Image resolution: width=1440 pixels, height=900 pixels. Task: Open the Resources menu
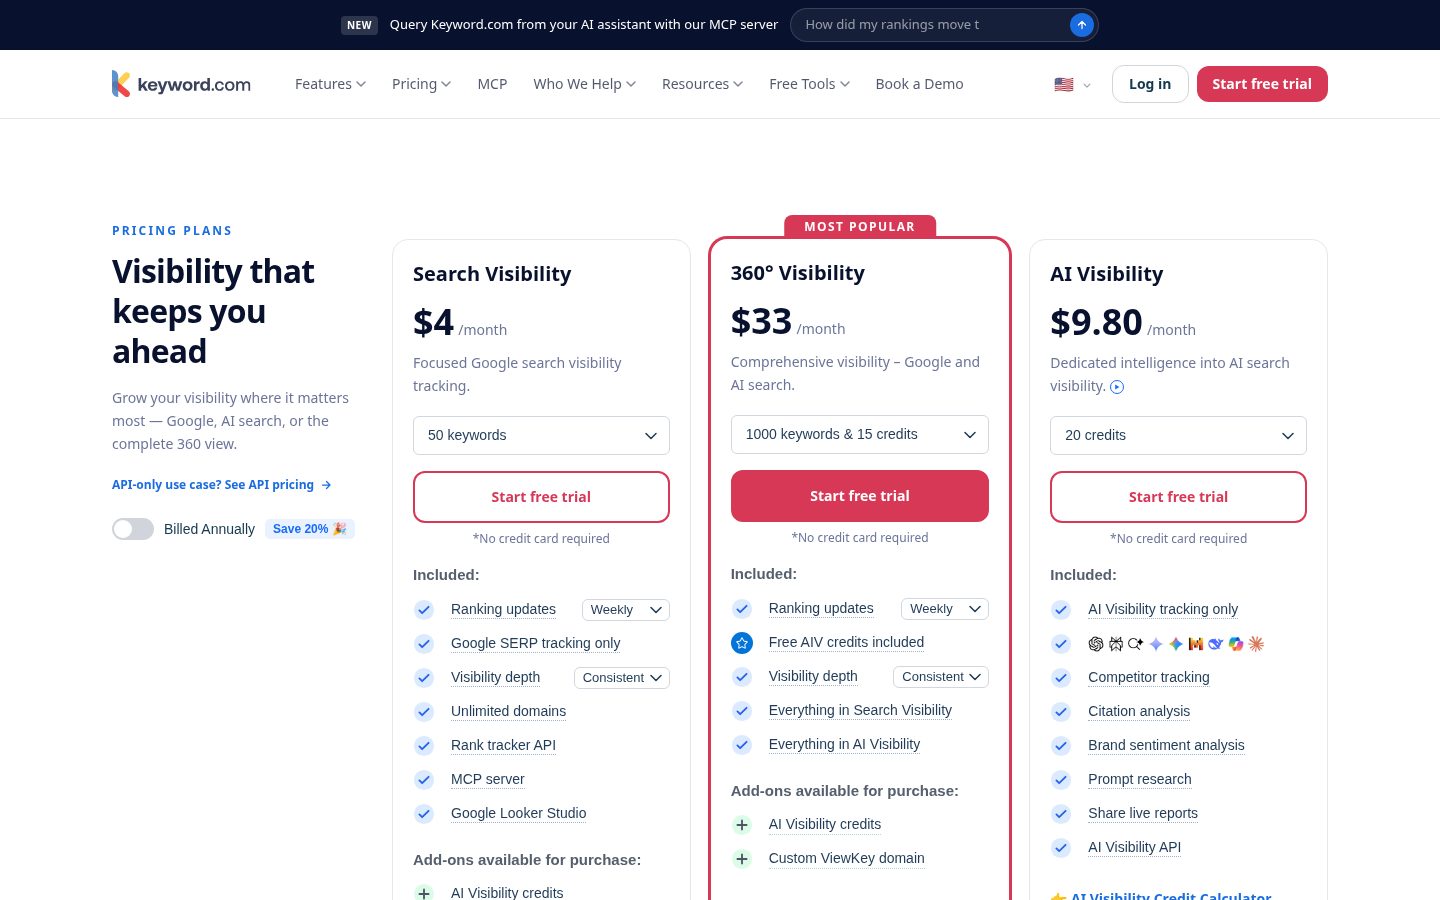coord(702,84)
